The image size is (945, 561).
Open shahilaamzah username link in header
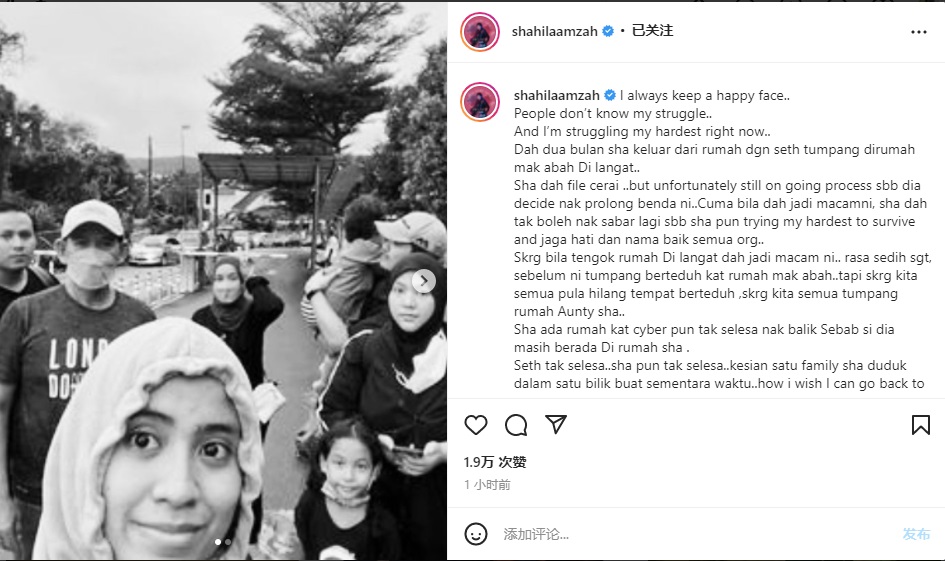click(554, 31)
